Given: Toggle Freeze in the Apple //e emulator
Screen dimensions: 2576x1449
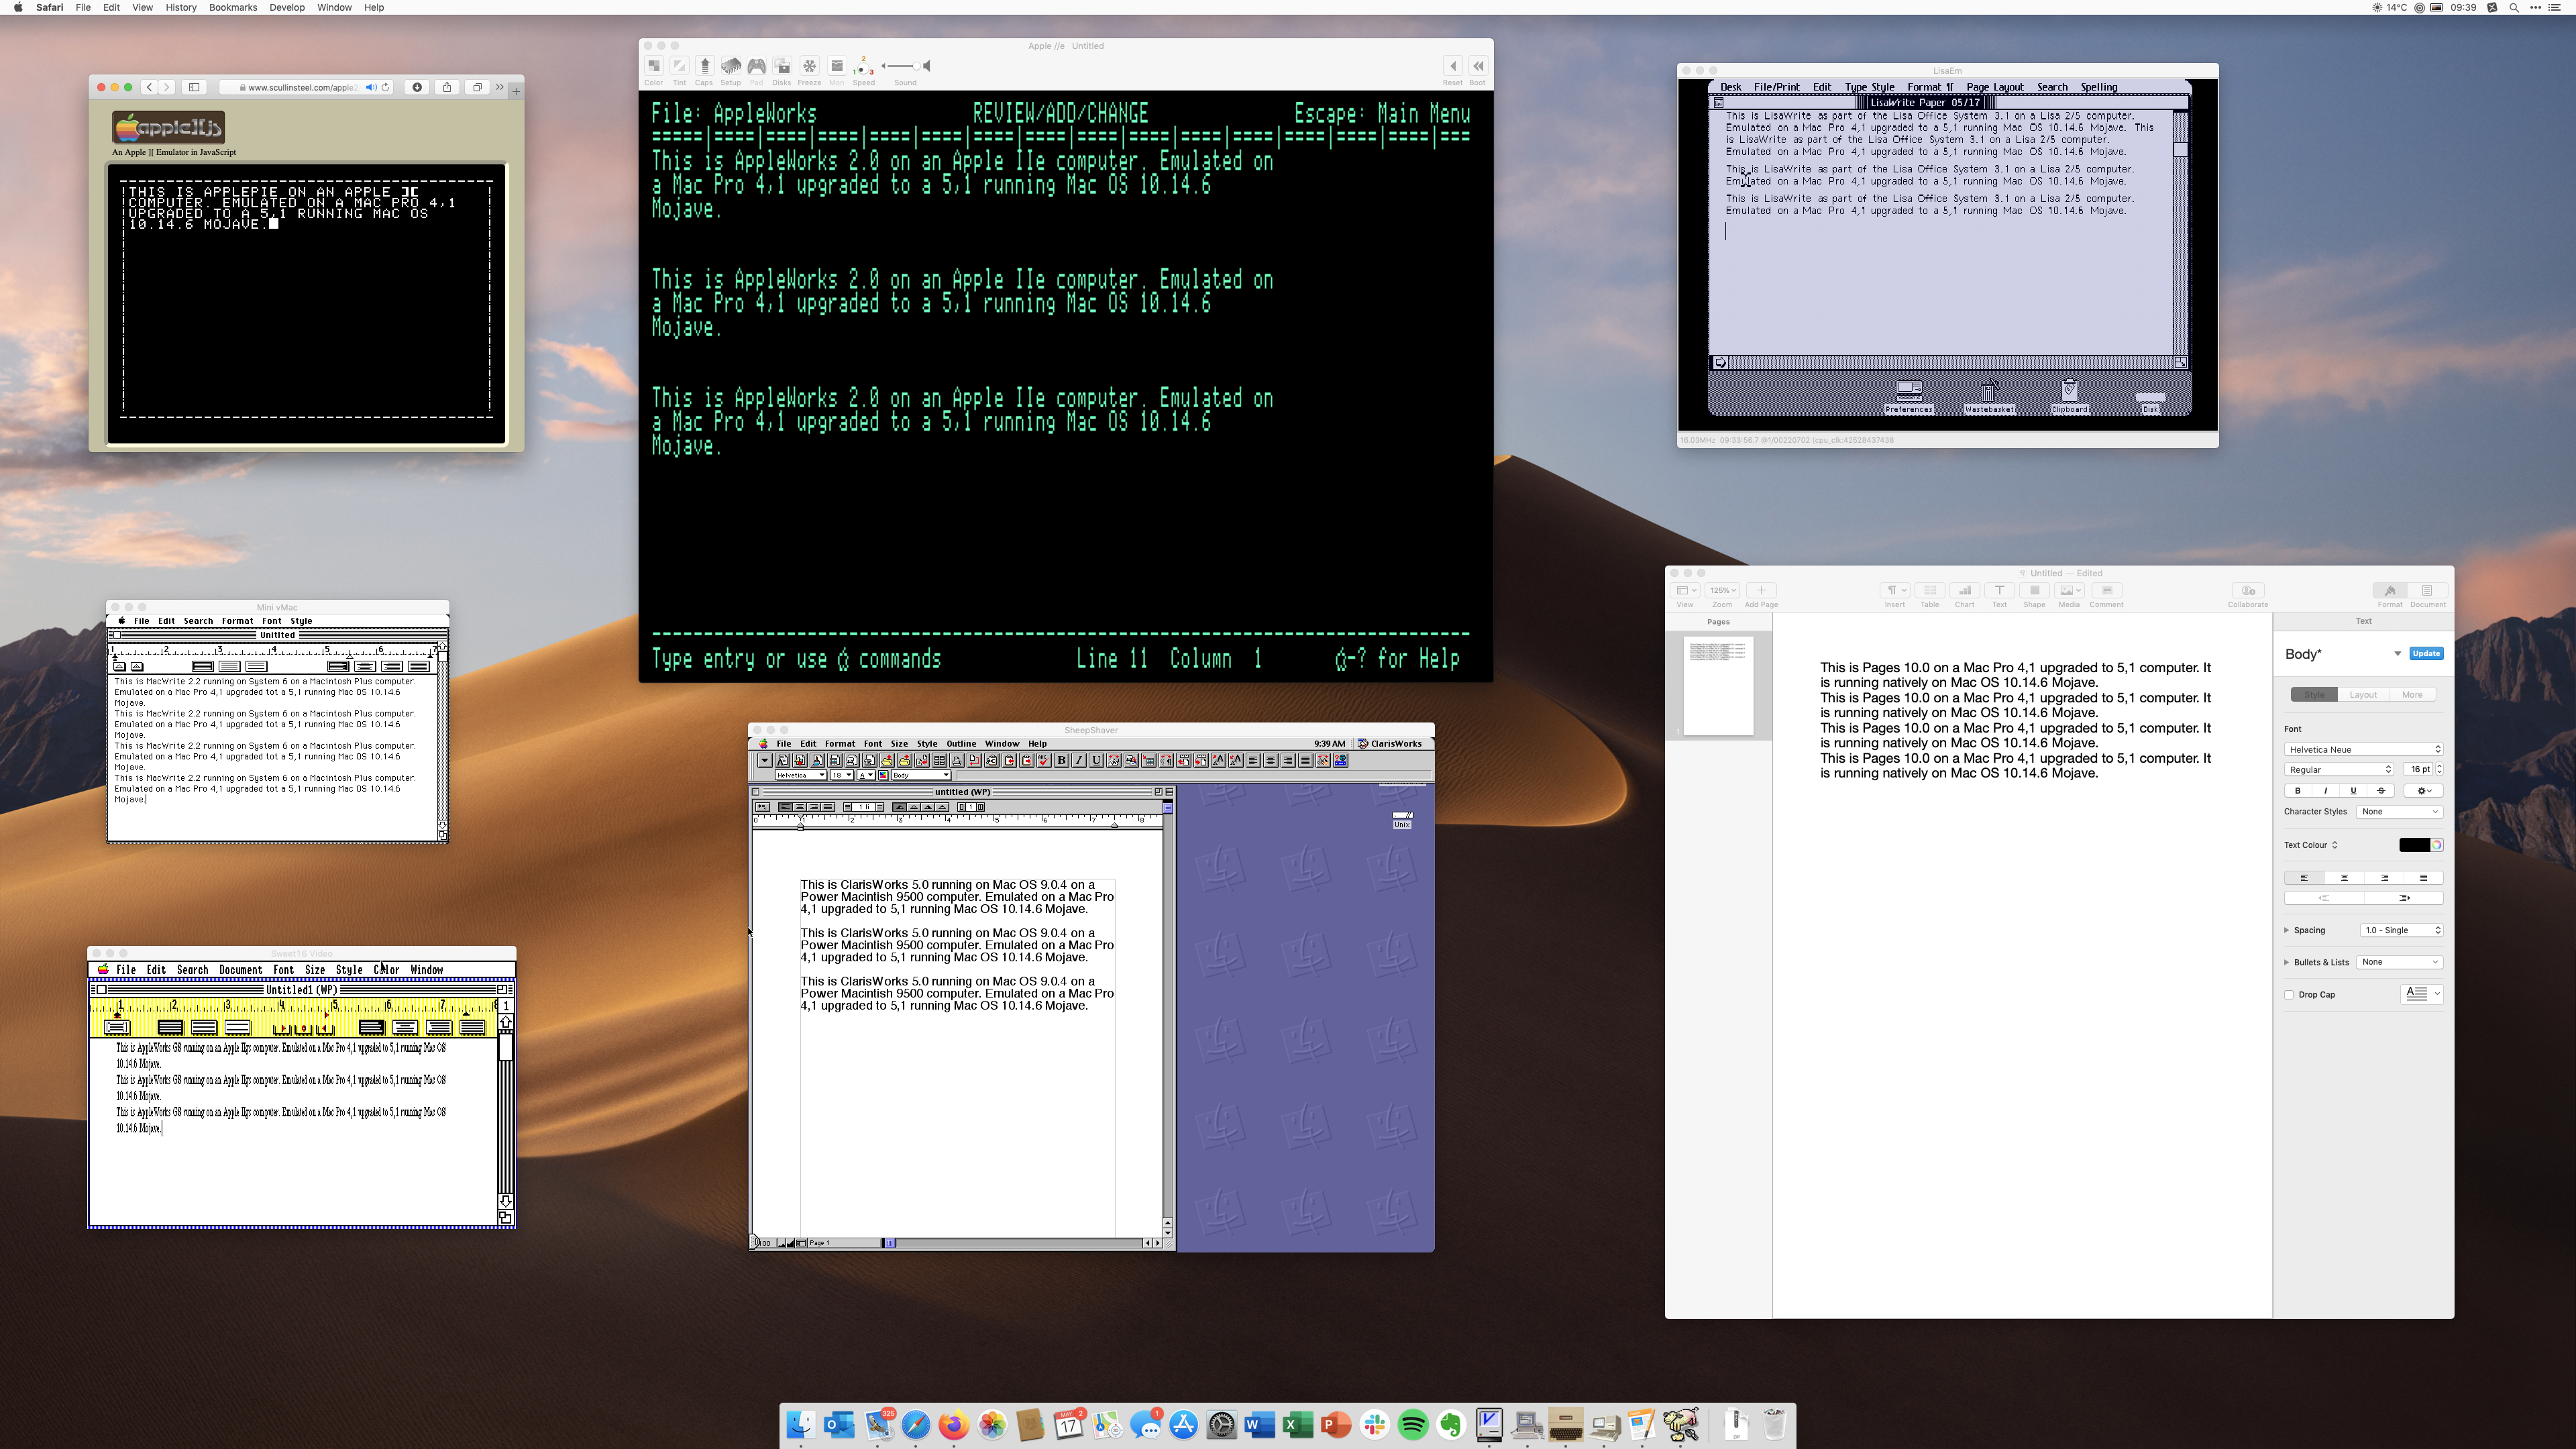Looking at the screenshot, I should pos(809,66).
